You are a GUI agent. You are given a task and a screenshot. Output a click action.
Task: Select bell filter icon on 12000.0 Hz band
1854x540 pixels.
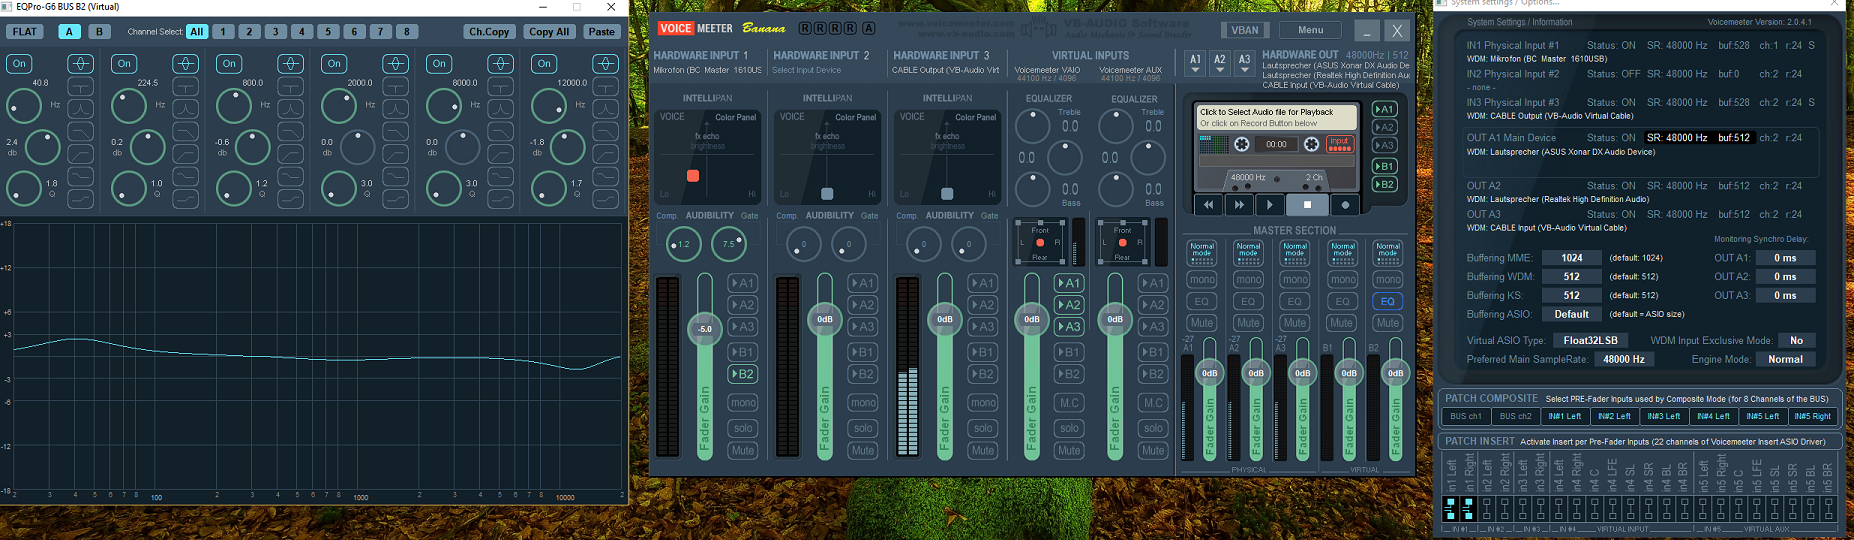click(x=605, y=64)
